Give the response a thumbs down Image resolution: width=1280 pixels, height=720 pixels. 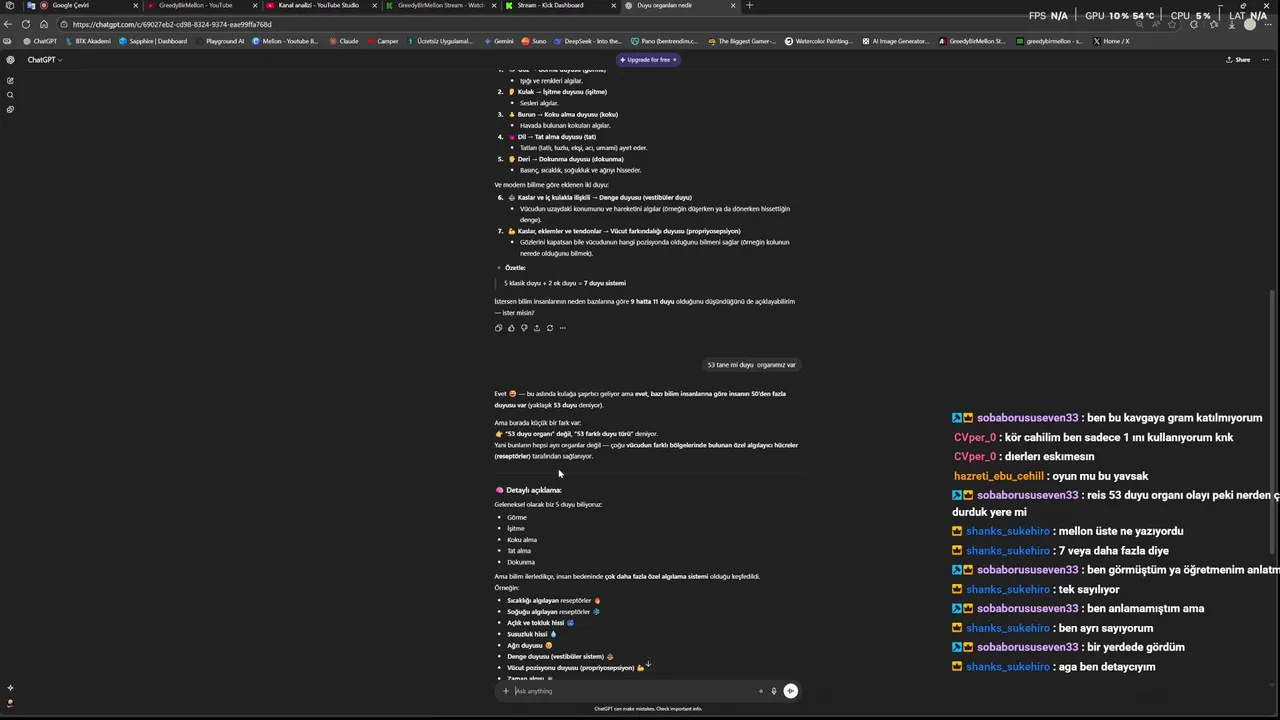point(524,328)
